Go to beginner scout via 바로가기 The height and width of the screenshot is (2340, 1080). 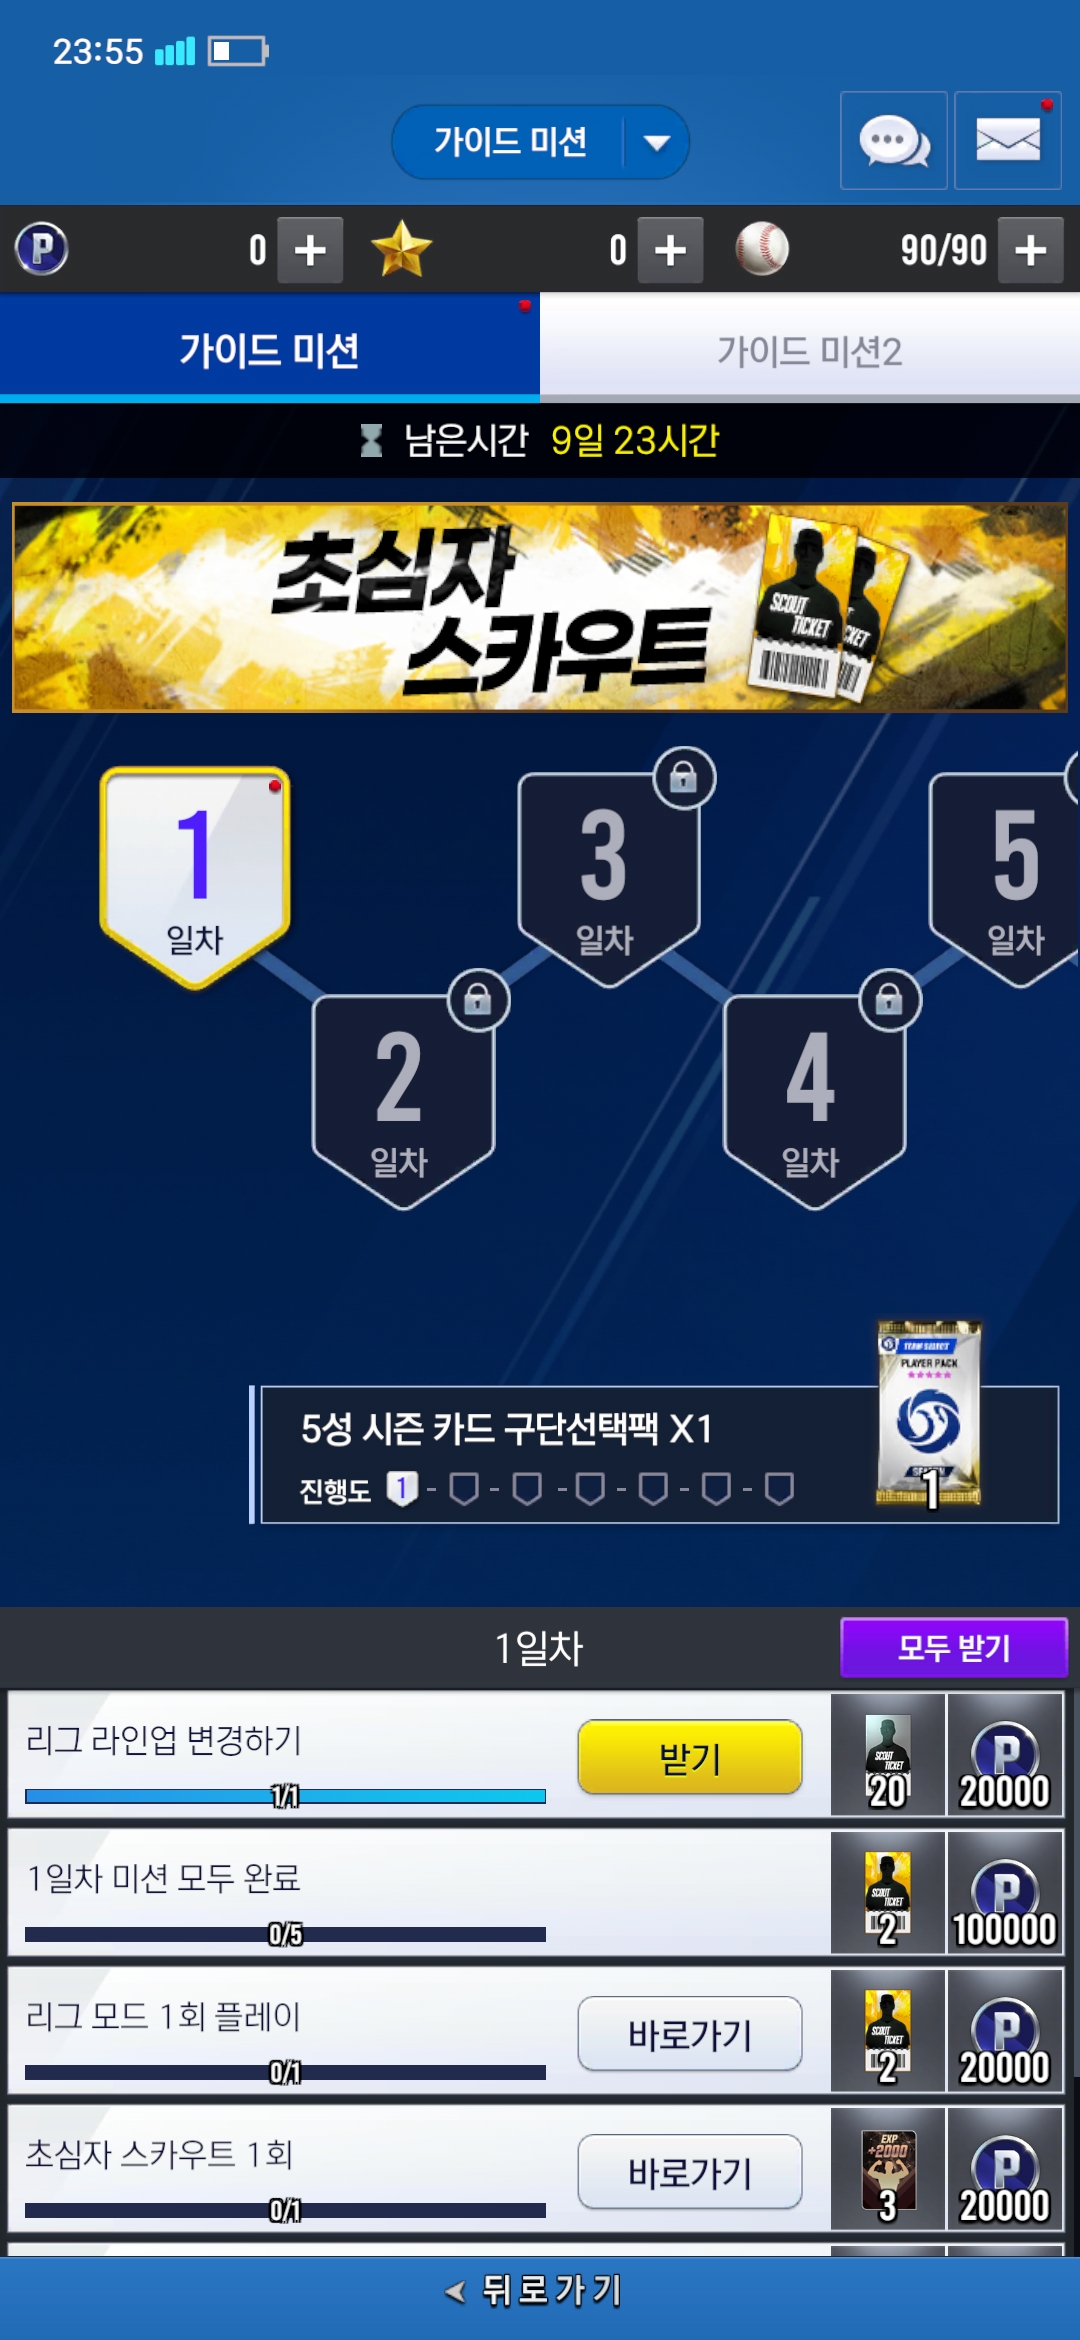[x=690, y=2171]
